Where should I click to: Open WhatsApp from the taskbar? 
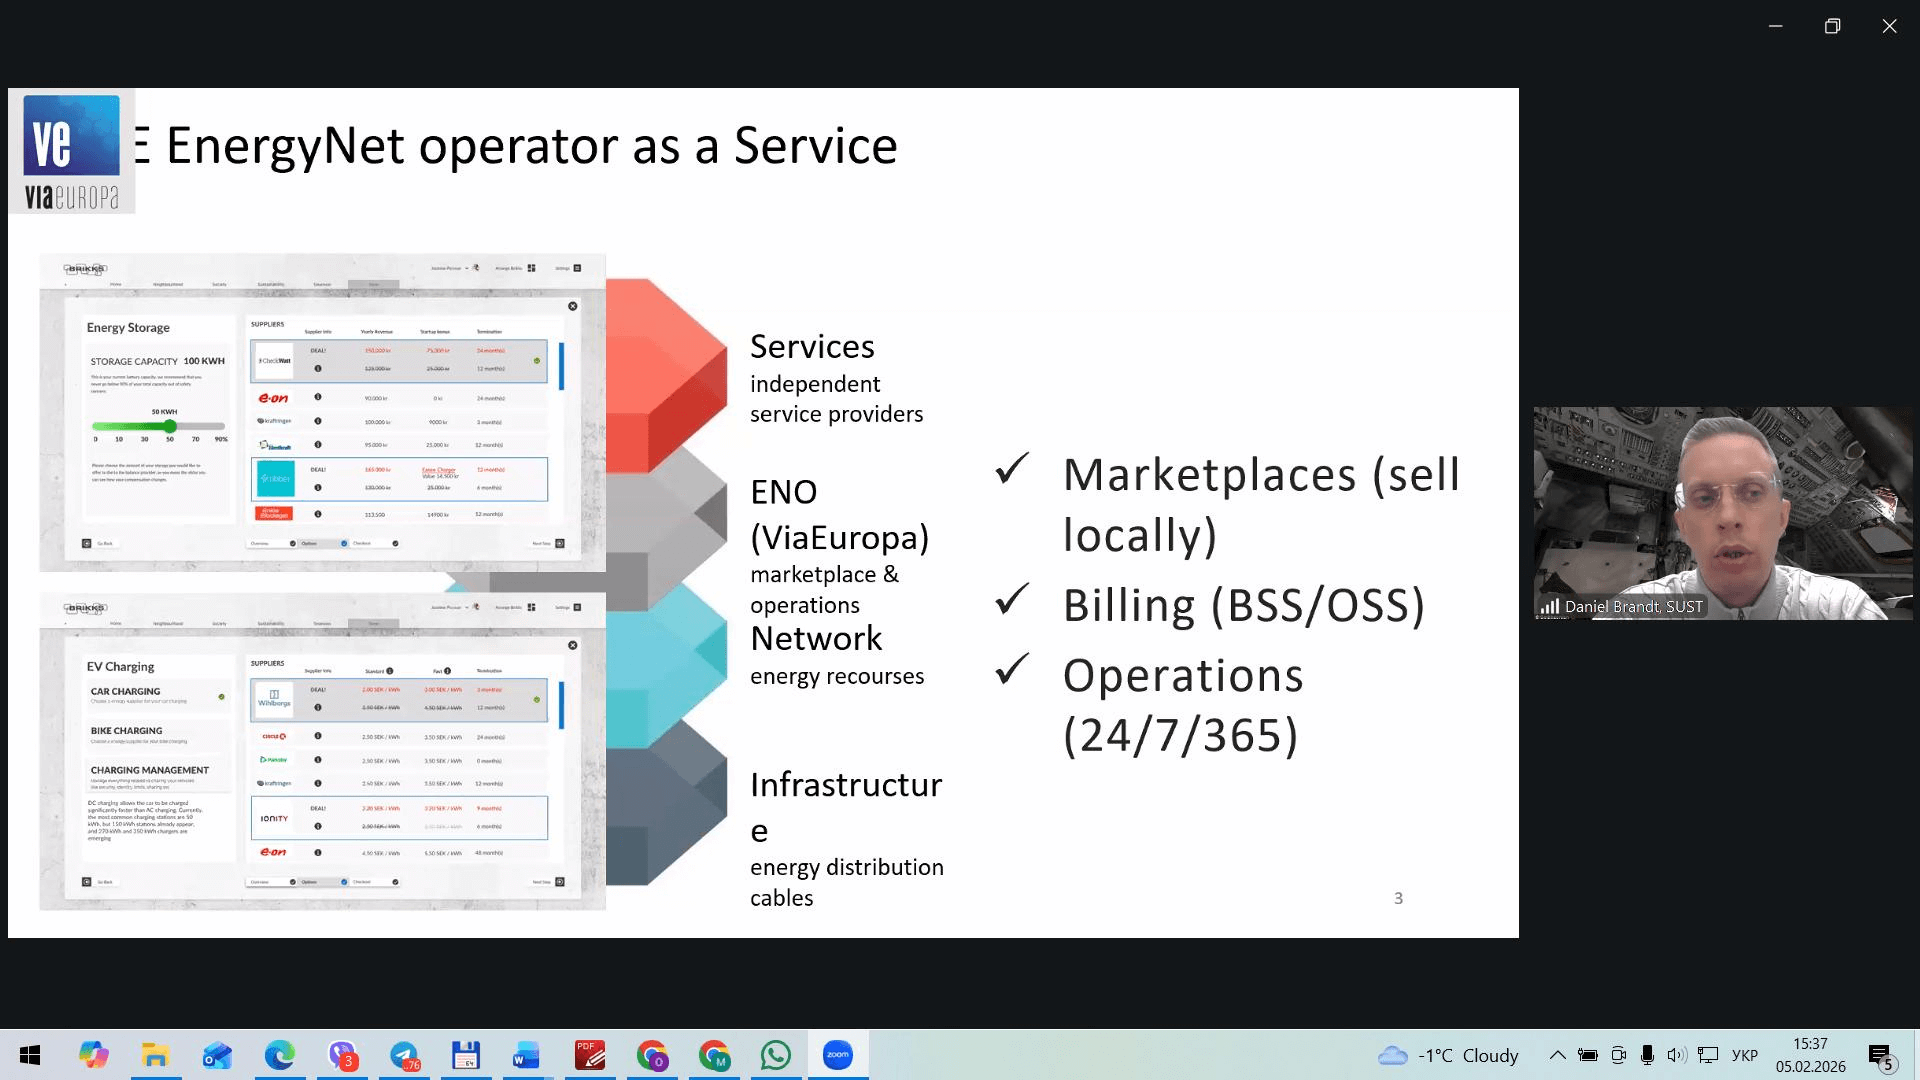point(775,1055)
